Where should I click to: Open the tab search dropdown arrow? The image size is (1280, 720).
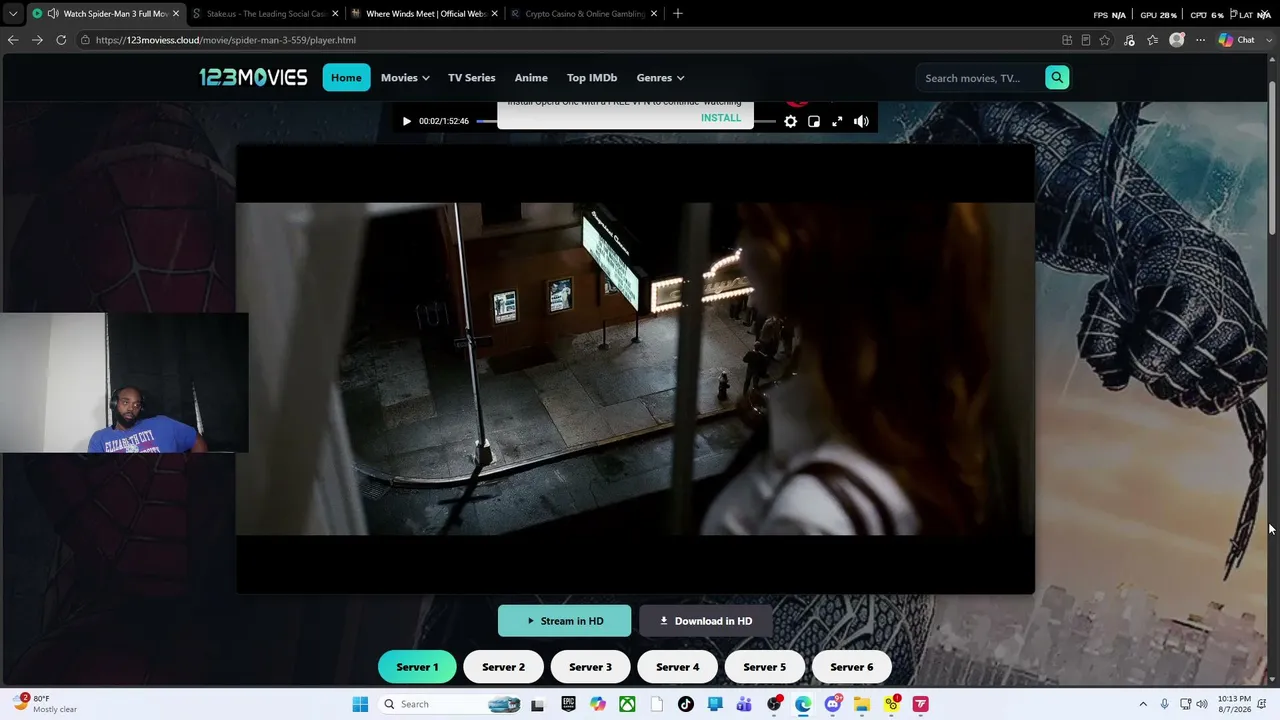click(x=12, y=14)
